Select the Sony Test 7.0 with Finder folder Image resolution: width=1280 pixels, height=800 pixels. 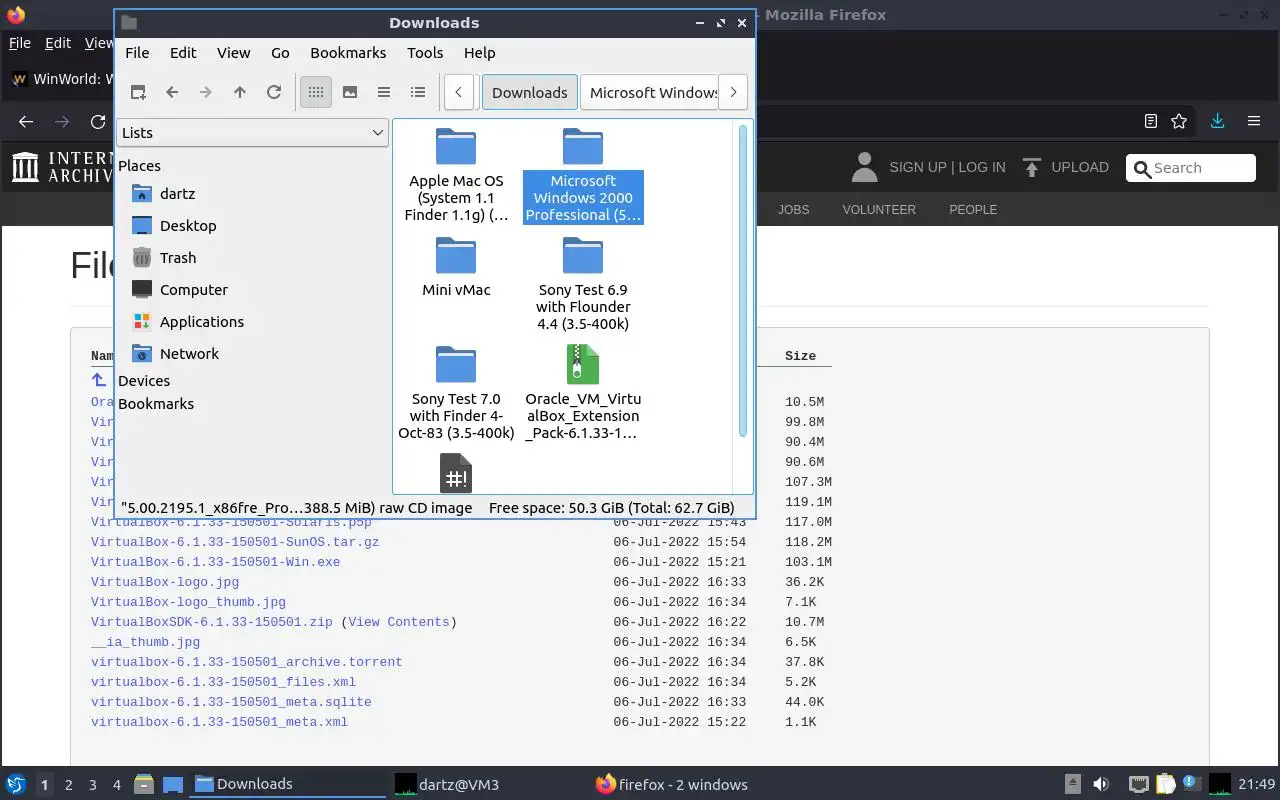[457, 393]
